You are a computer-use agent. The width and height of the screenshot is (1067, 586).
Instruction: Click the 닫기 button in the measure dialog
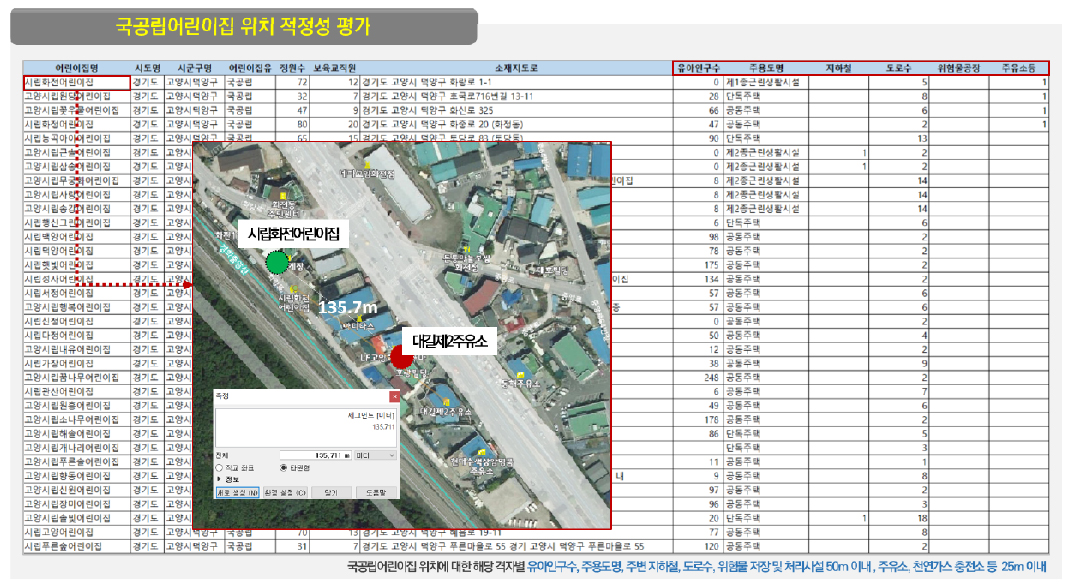tap(331, 492)
